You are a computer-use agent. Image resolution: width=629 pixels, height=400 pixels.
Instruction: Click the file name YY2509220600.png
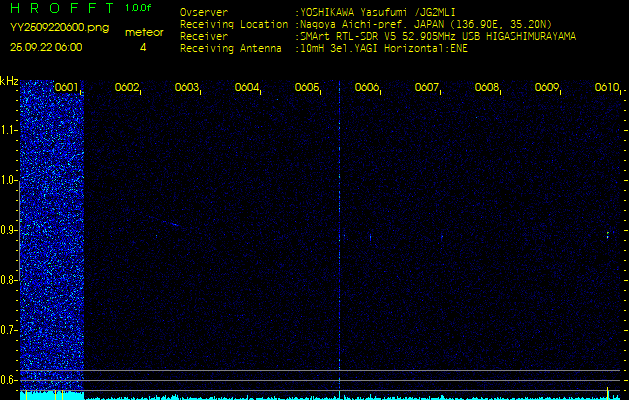tap(59, 28)
